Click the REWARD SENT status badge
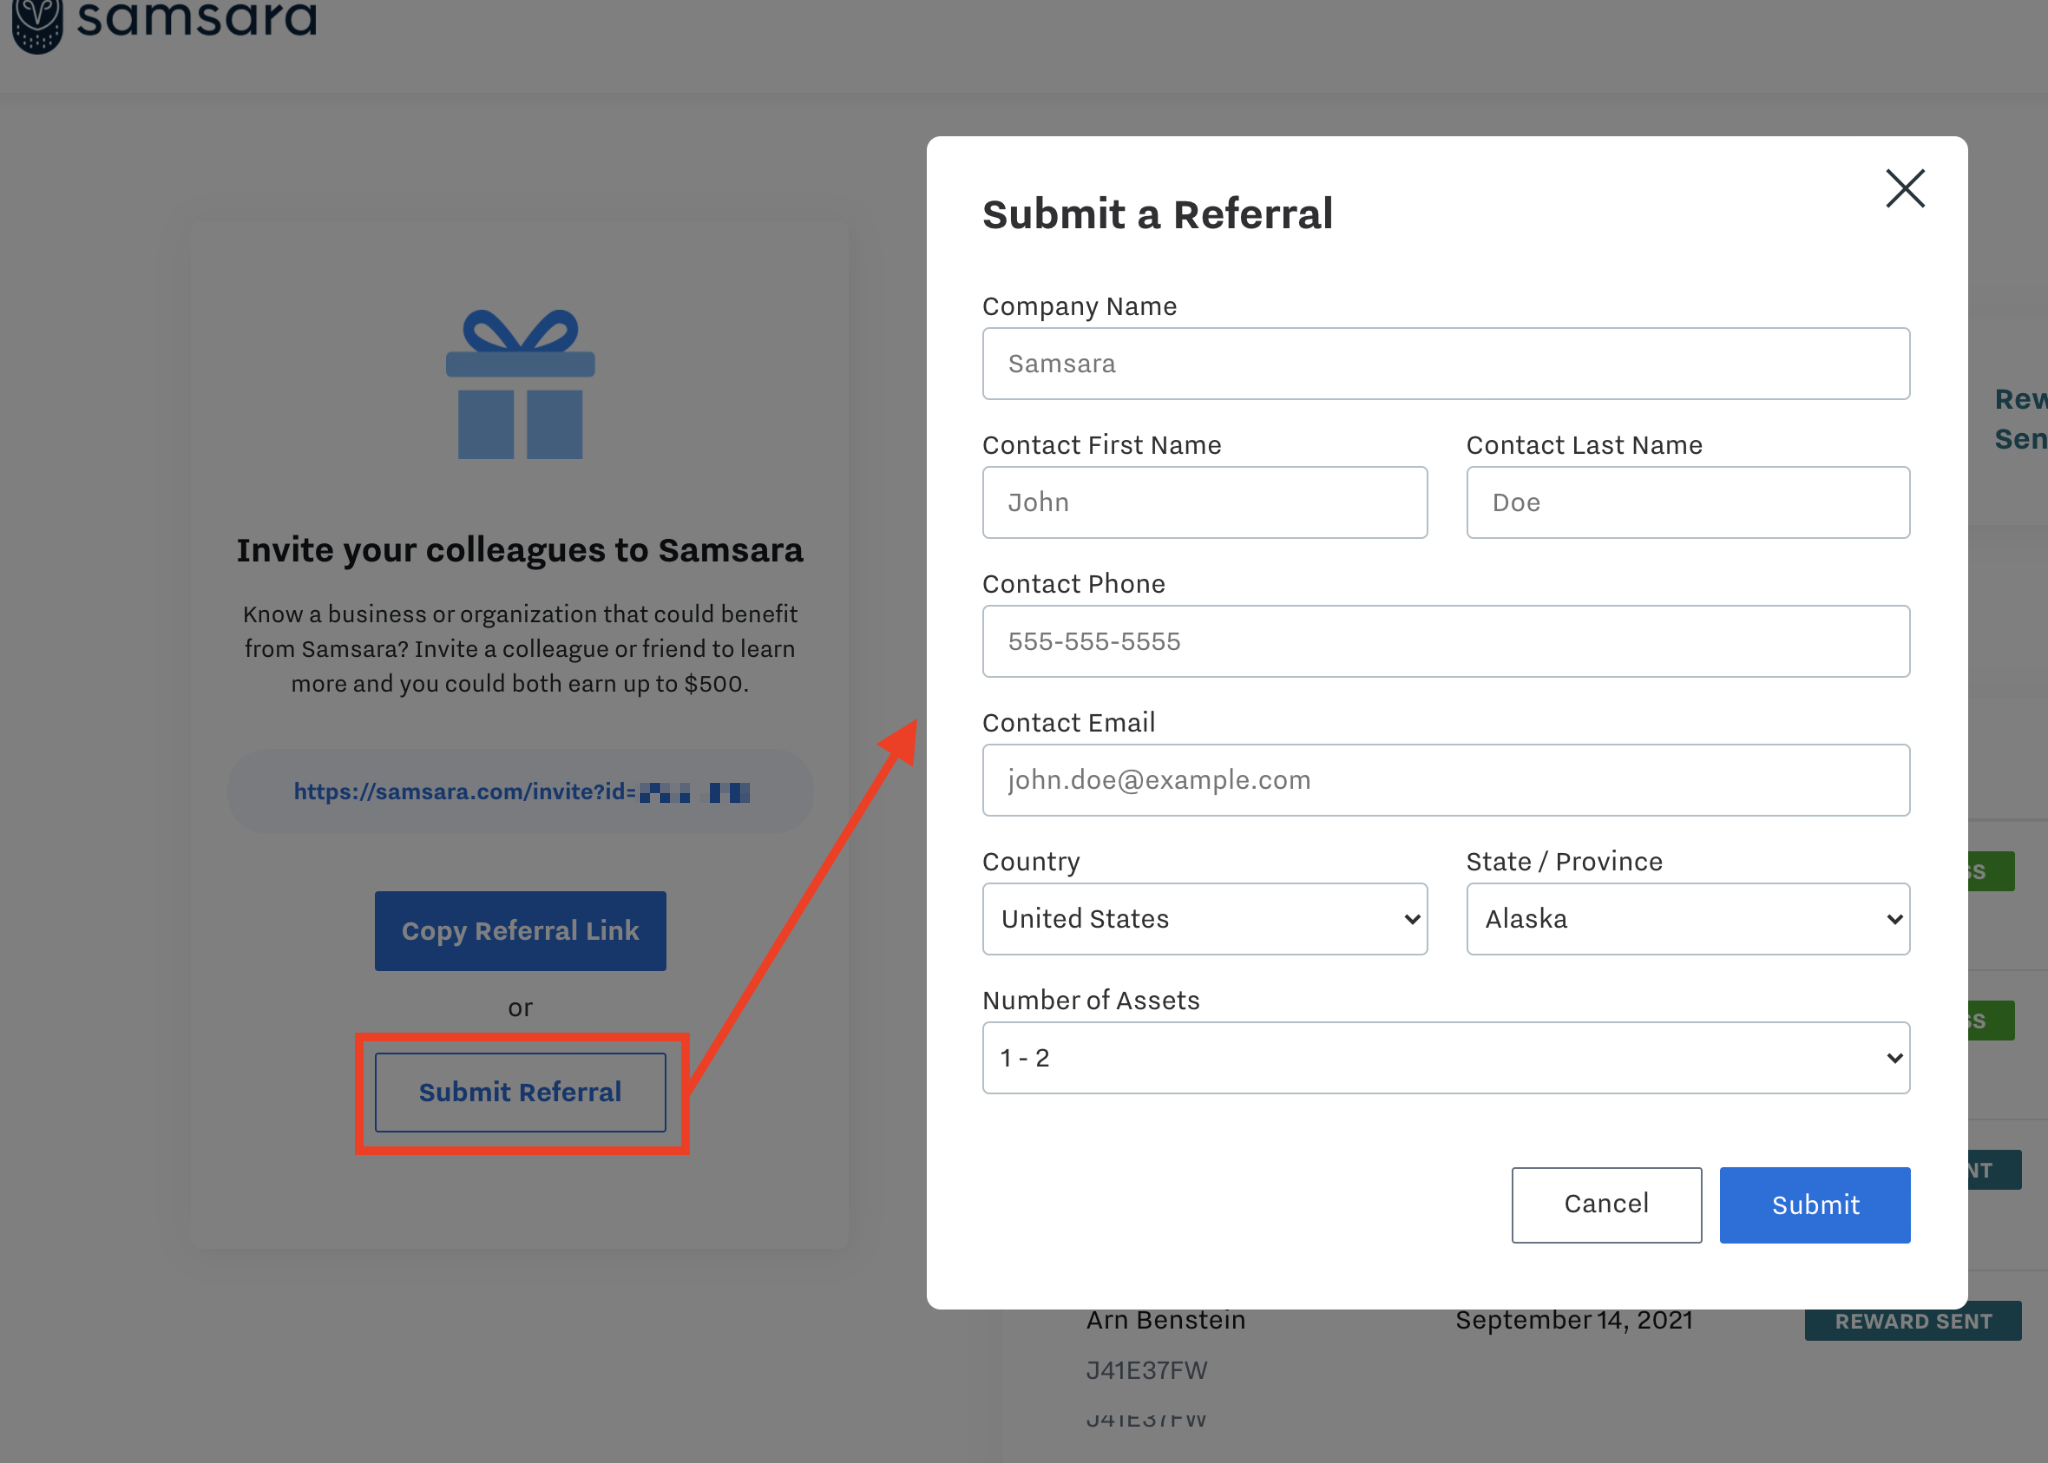This screenshot has height=1463, width=2048. (1912, 1321)
